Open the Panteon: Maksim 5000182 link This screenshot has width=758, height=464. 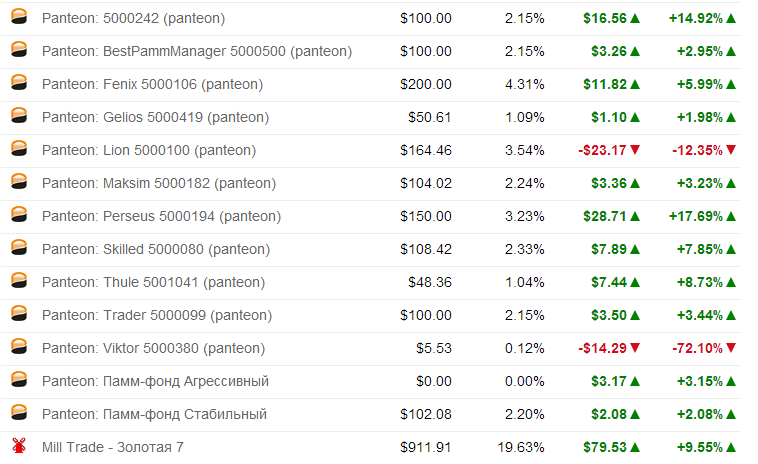[159, 183]
